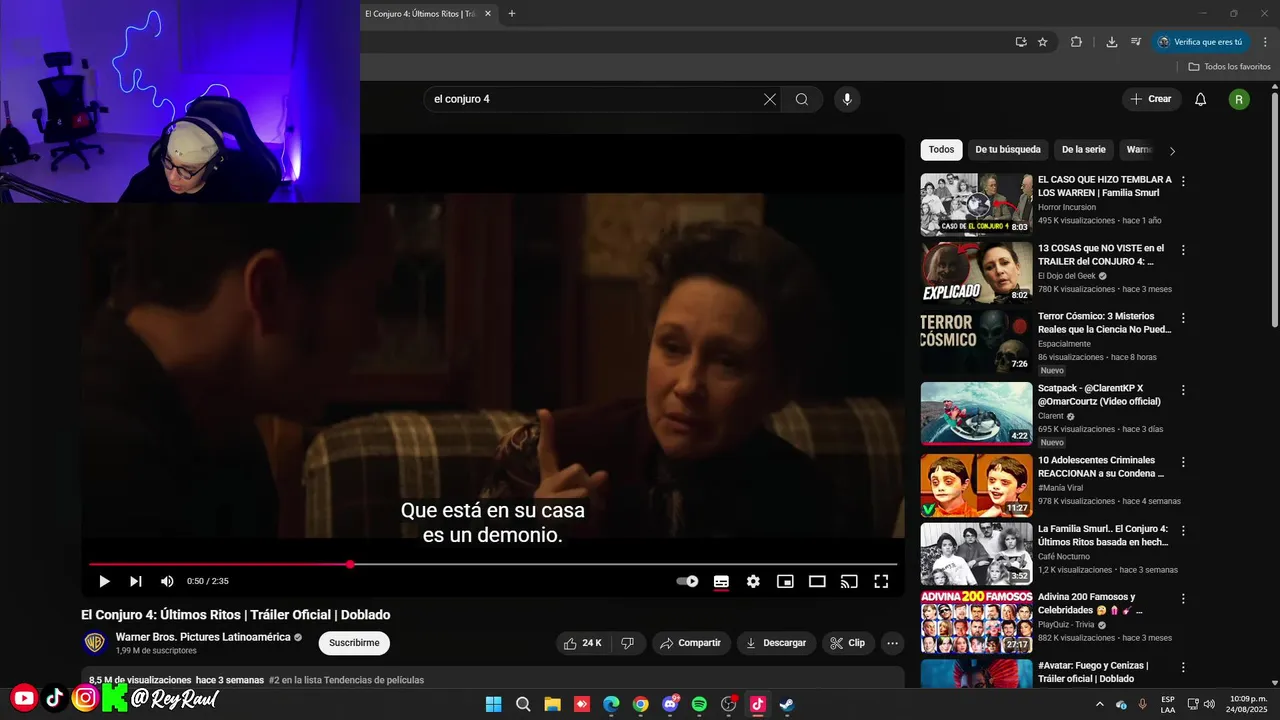Viewport: 1280px width, 720px height.
Task: Switch to miniplayer mode
Action: [x=785, y=581]
